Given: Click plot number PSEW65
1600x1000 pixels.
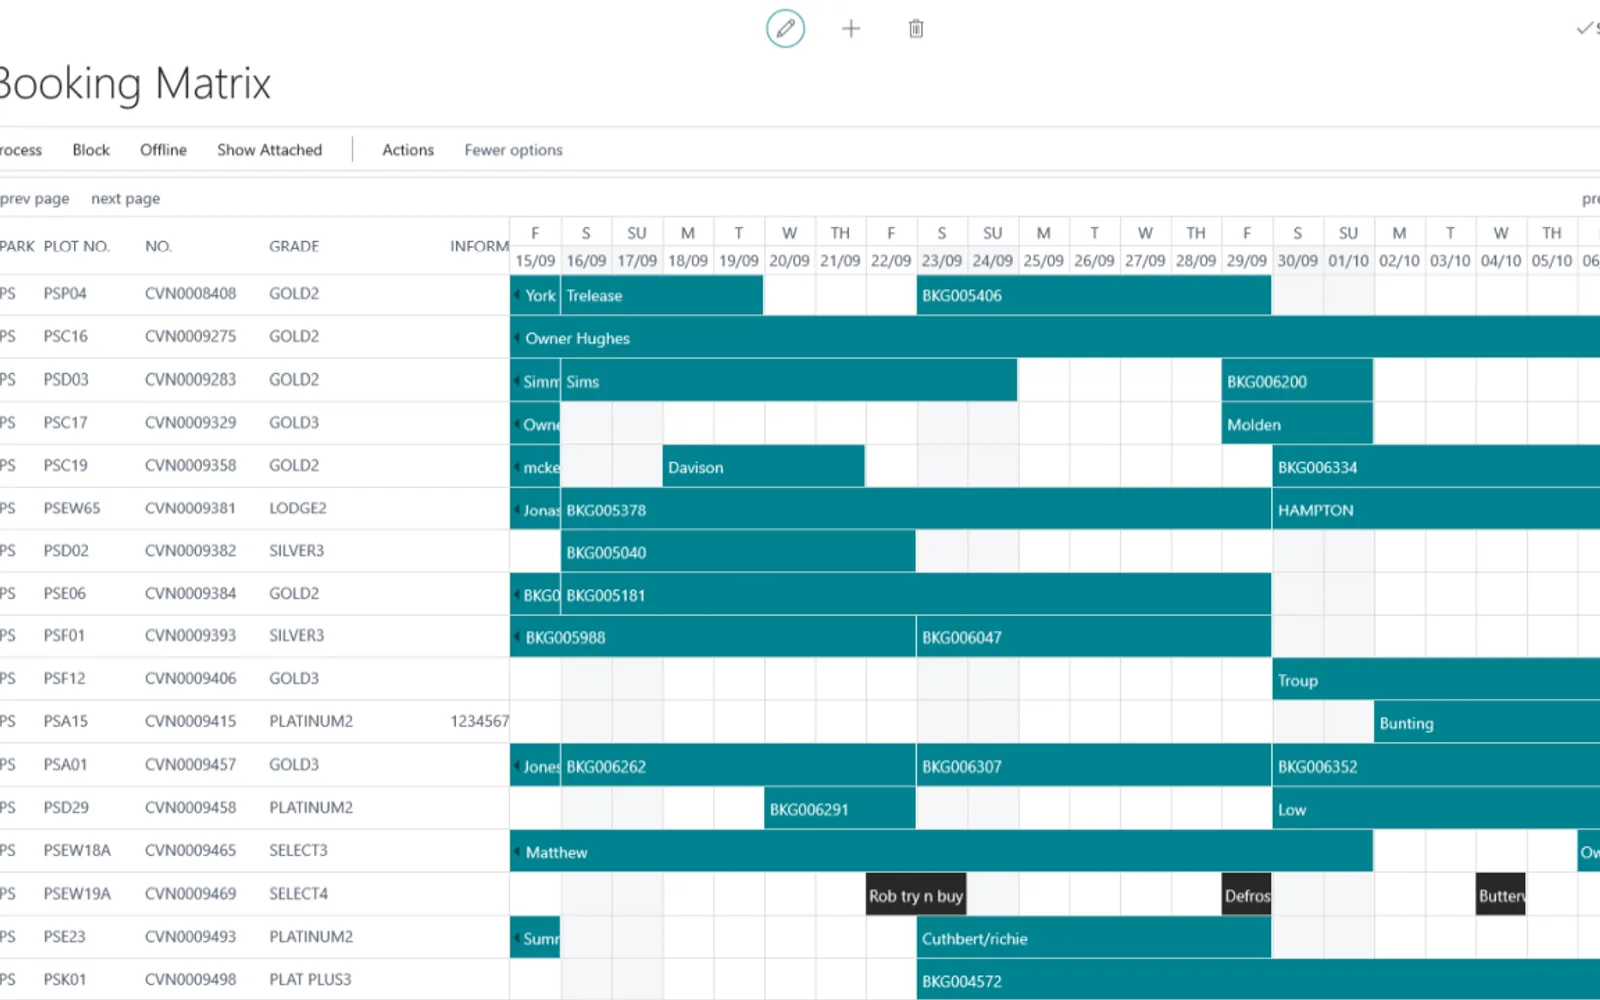Looking at the screenshot, I should point(72,508).
